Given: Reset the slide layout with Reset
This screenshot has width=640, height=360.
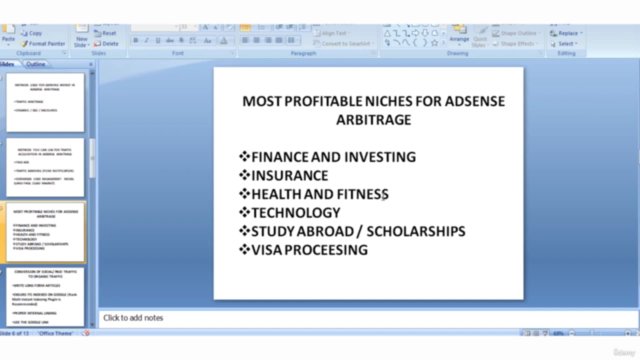Looking at the screenshot, I should coord(105,33).
